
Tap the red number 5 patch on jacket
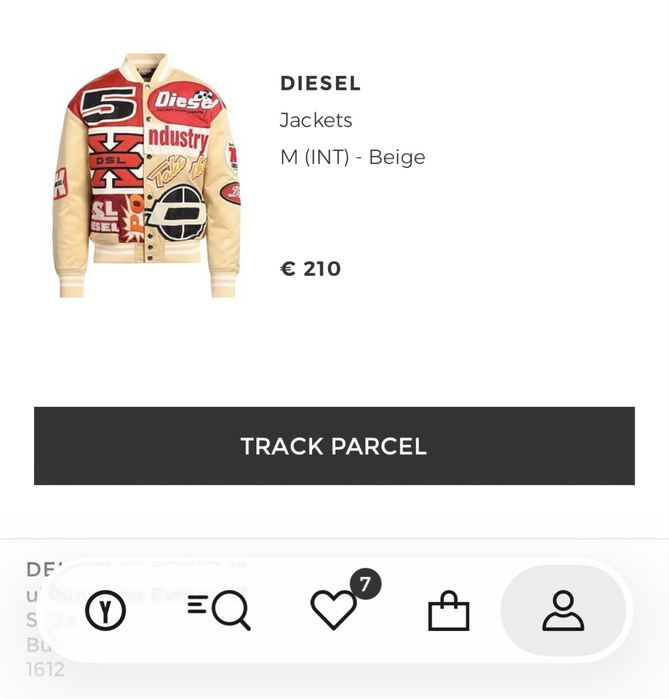click(x=109, y=105)
